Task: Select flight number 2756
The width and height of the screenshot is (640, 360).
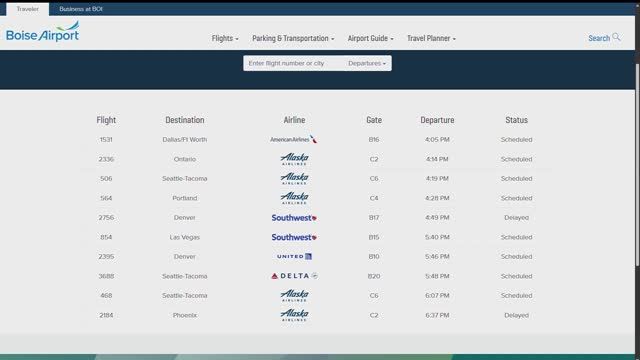Action: 106,218
